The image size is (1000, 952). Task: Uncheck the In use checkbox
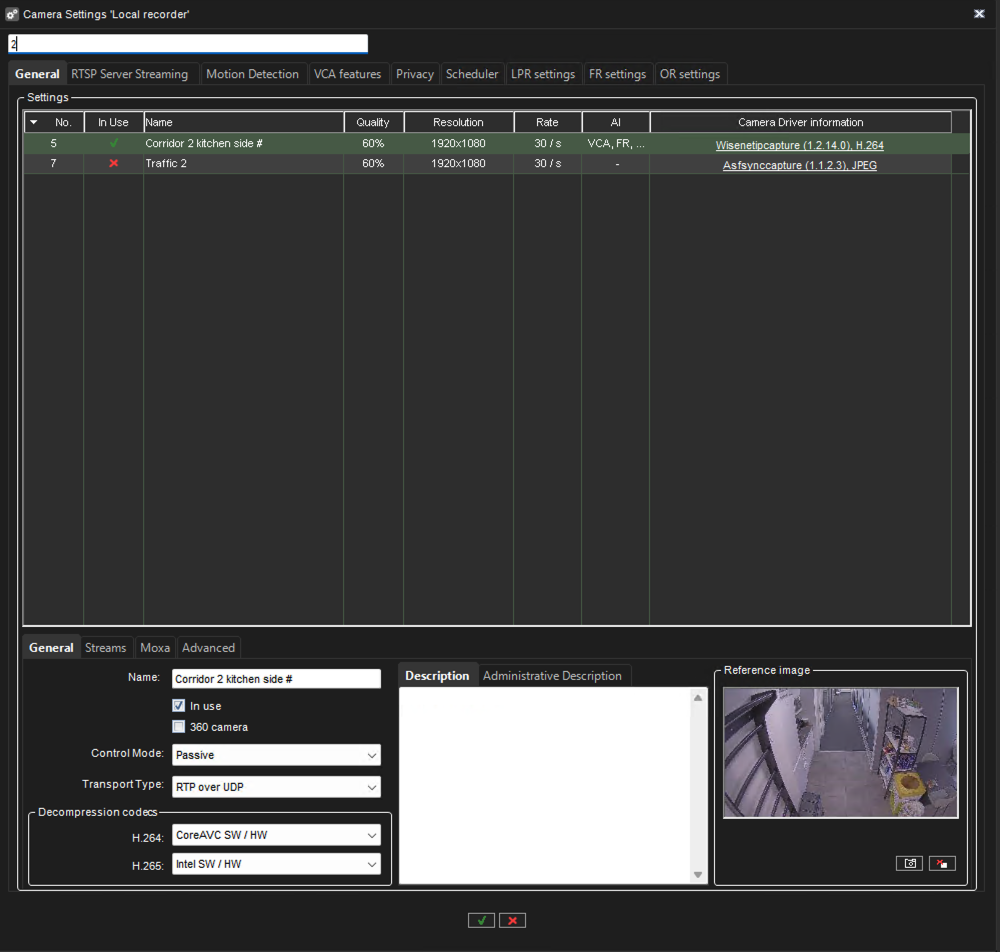tap(179, 706)
